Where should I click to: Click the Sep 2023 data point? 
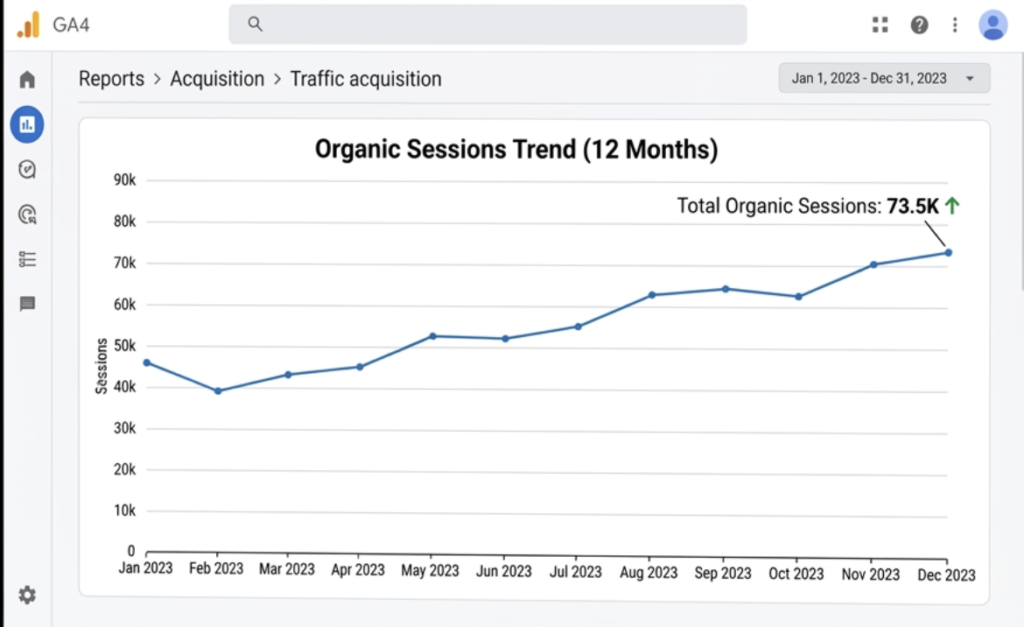(726, 289)
